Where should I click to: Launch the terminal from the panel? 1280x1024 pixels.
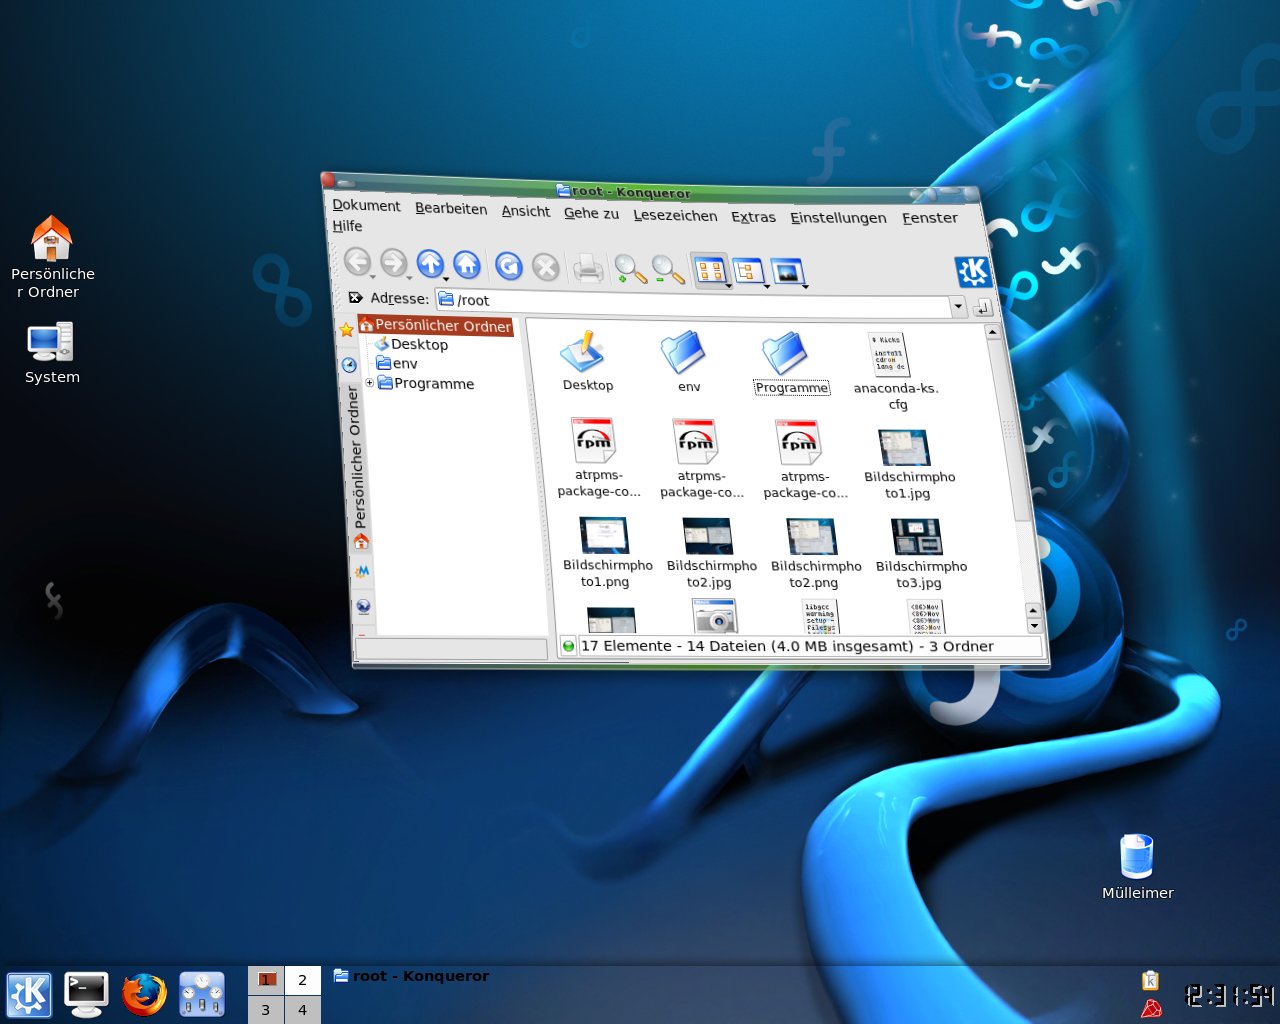tap(86, 995)
